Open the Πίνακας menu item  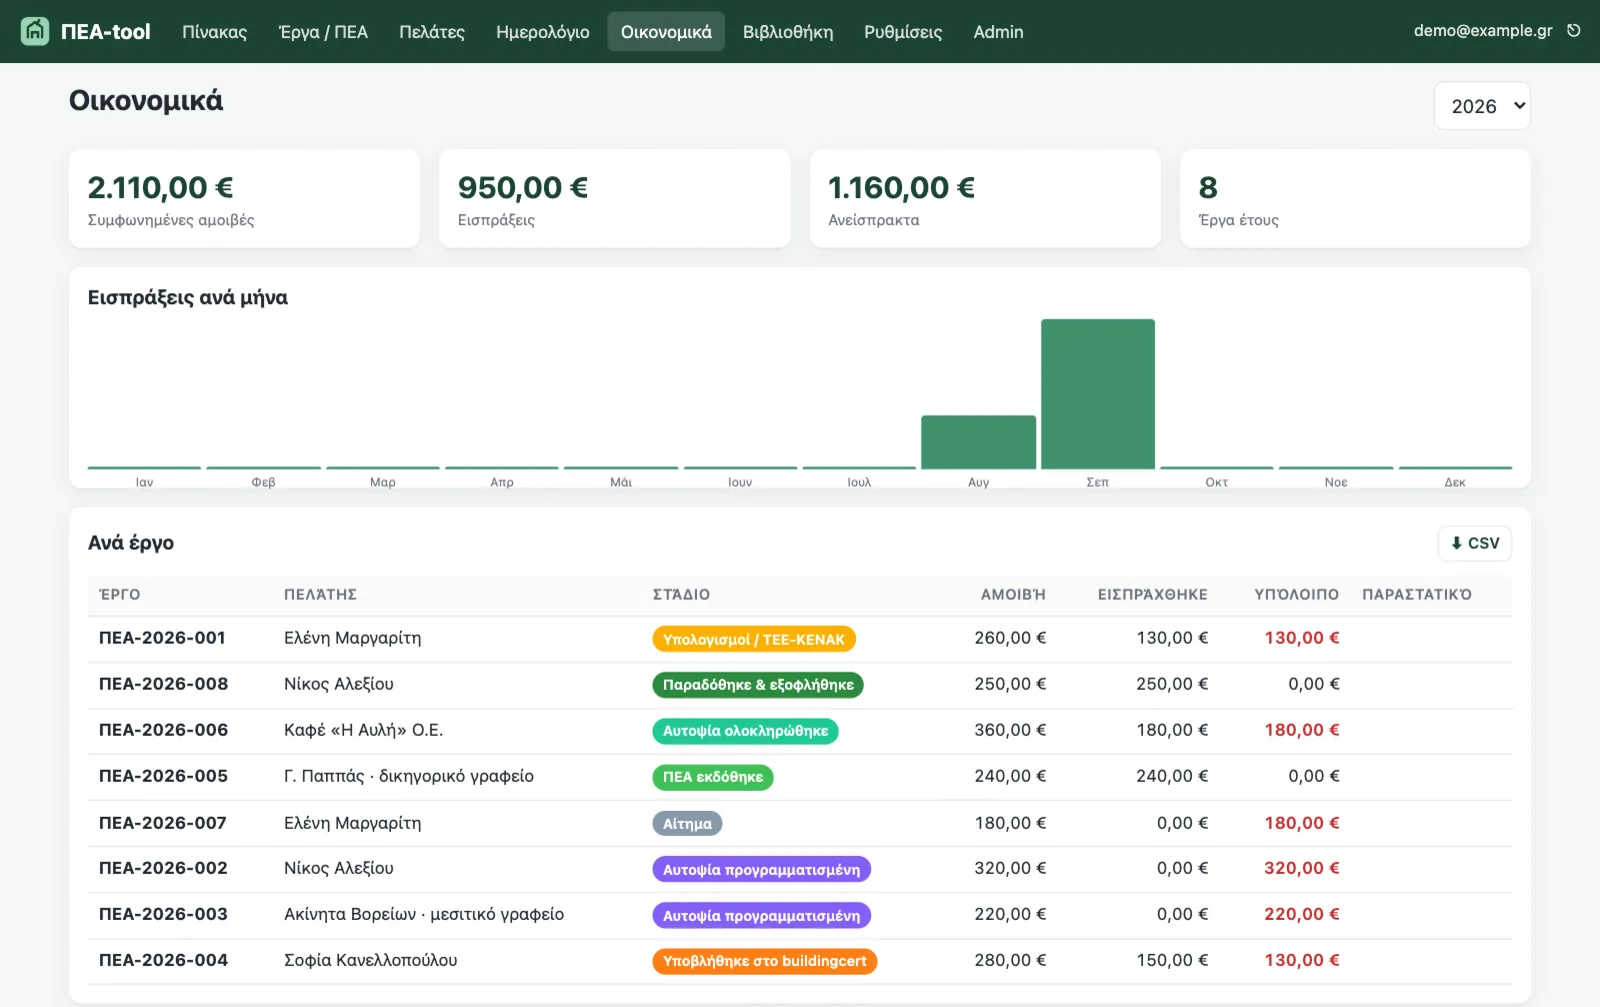click(x=214, y=32)
